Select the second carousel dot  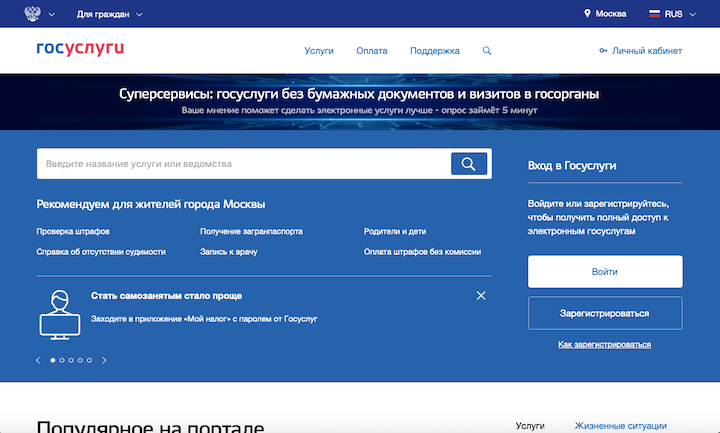pos(62,360)
